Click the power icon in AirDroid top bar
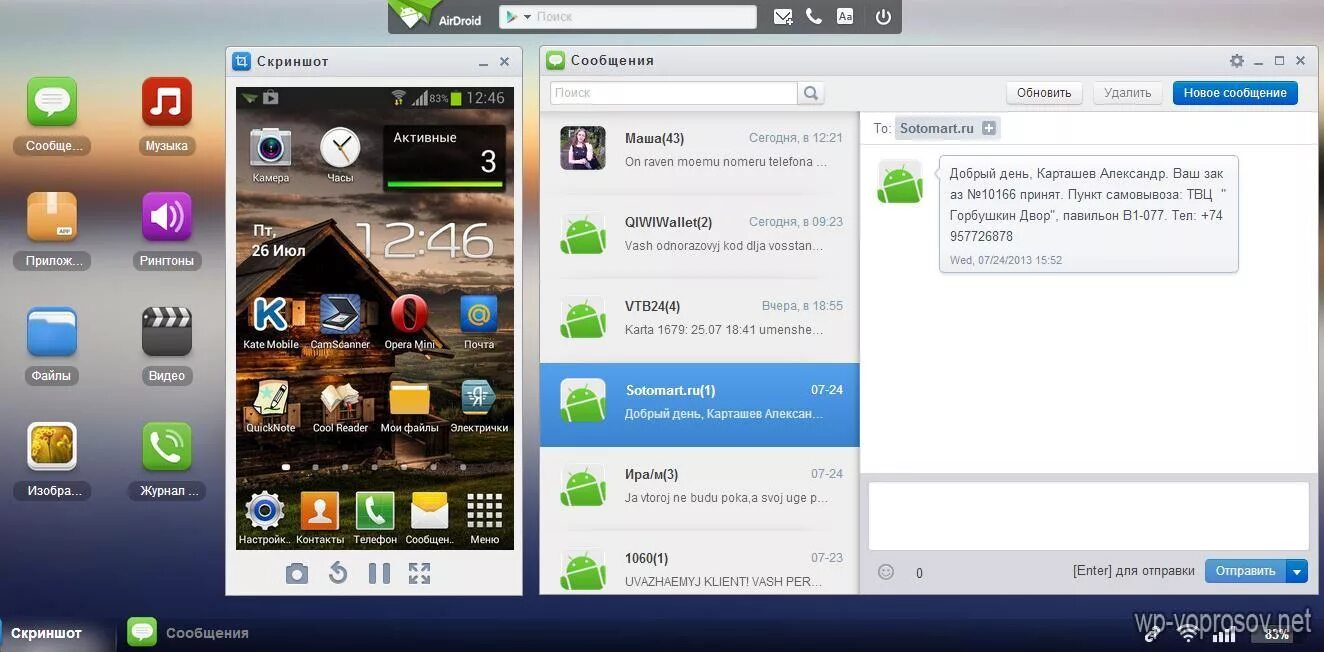 point(883,17)
